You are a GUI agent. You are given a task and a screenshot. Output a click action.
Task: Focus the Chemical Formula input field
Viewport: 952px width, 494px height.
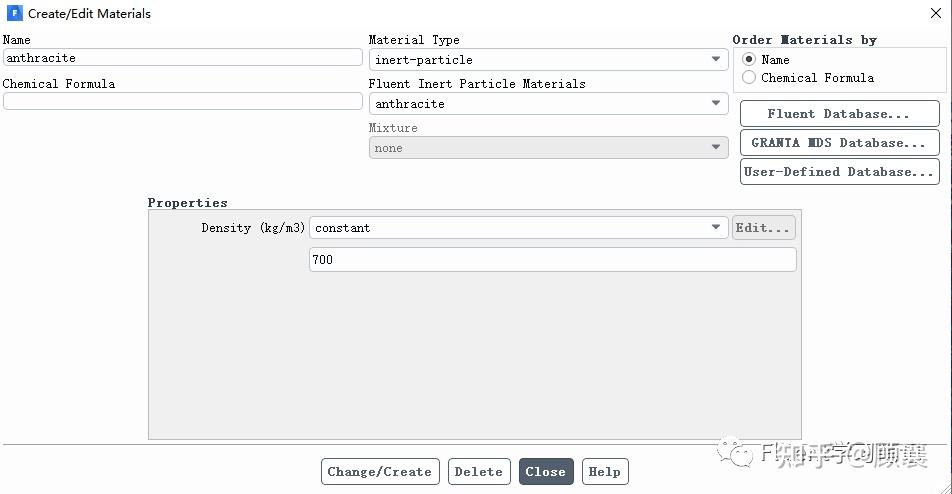(182, 102)
